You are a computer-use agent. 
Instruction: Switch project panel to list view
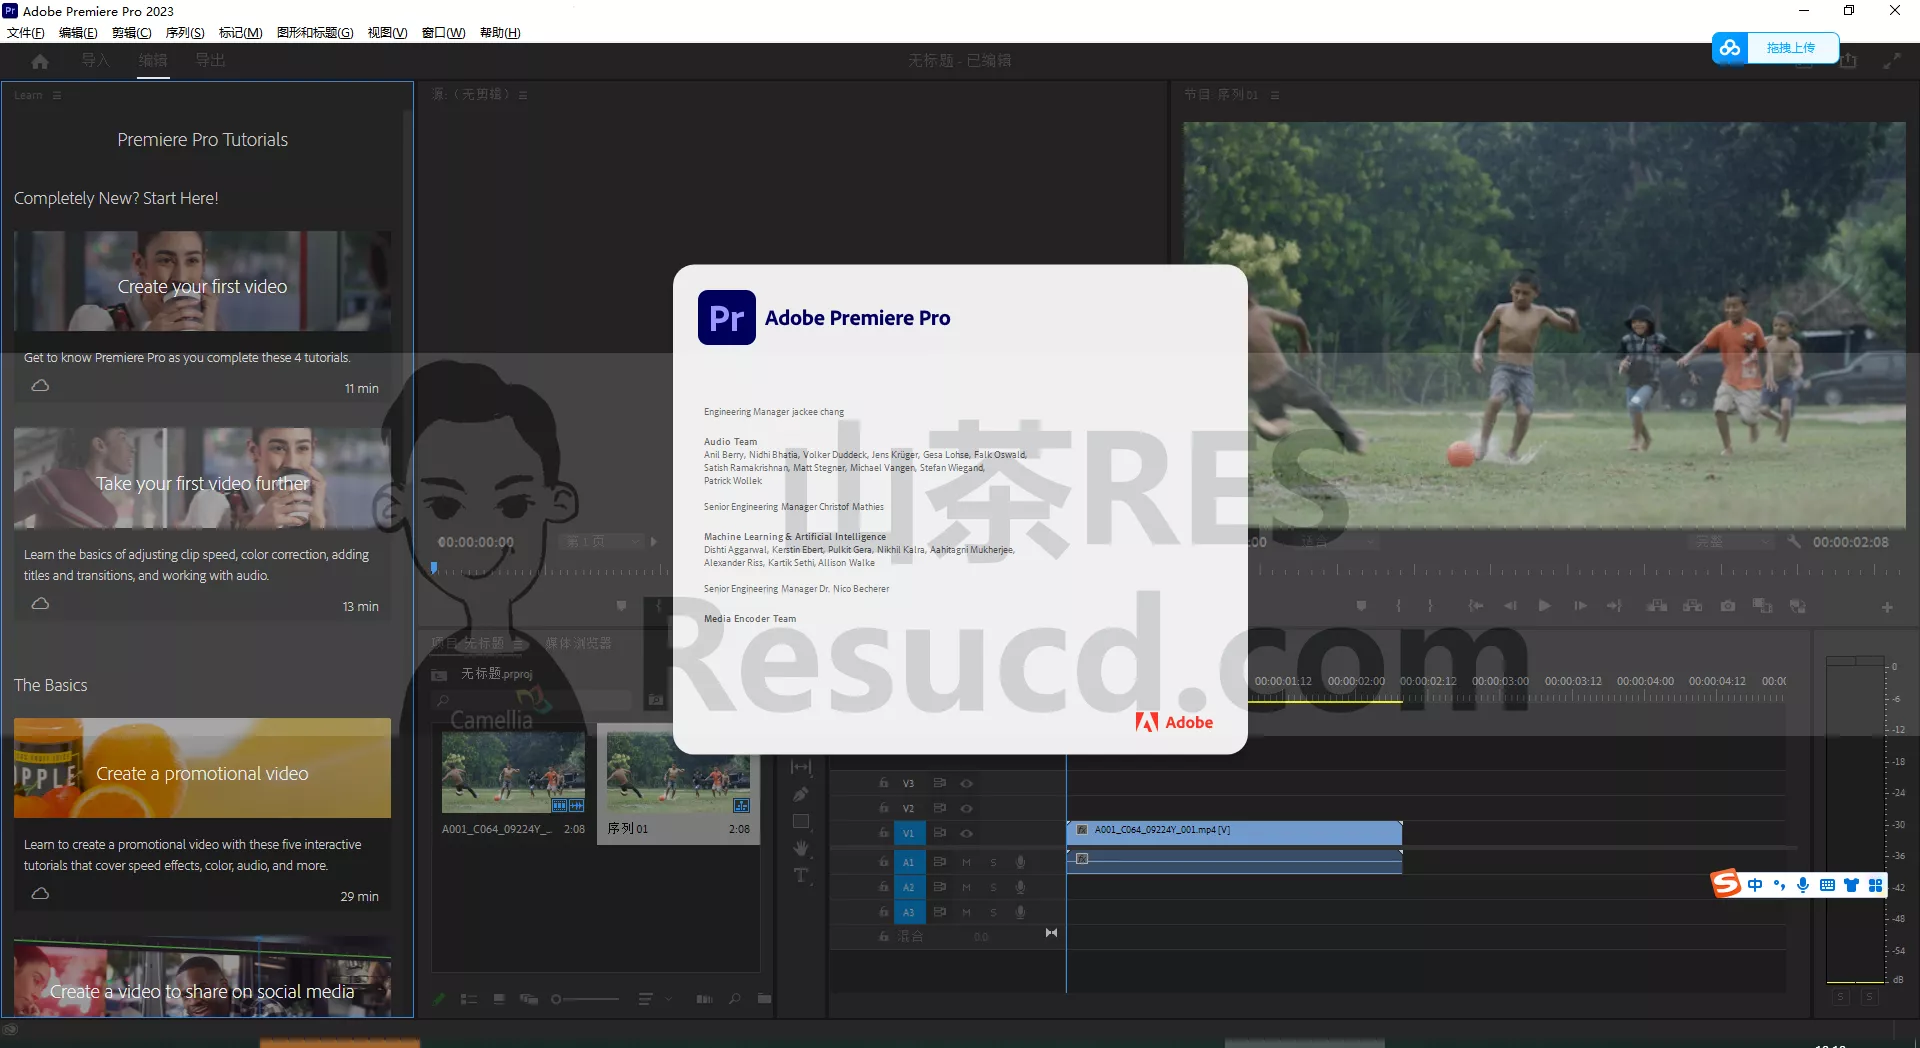[x=469, y=999]
